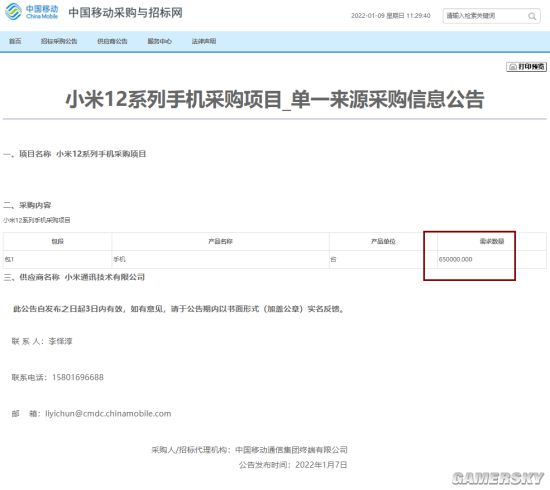
Task: Click the China Mobile logo
Action: pyautogui.click(x=32, y=12)
